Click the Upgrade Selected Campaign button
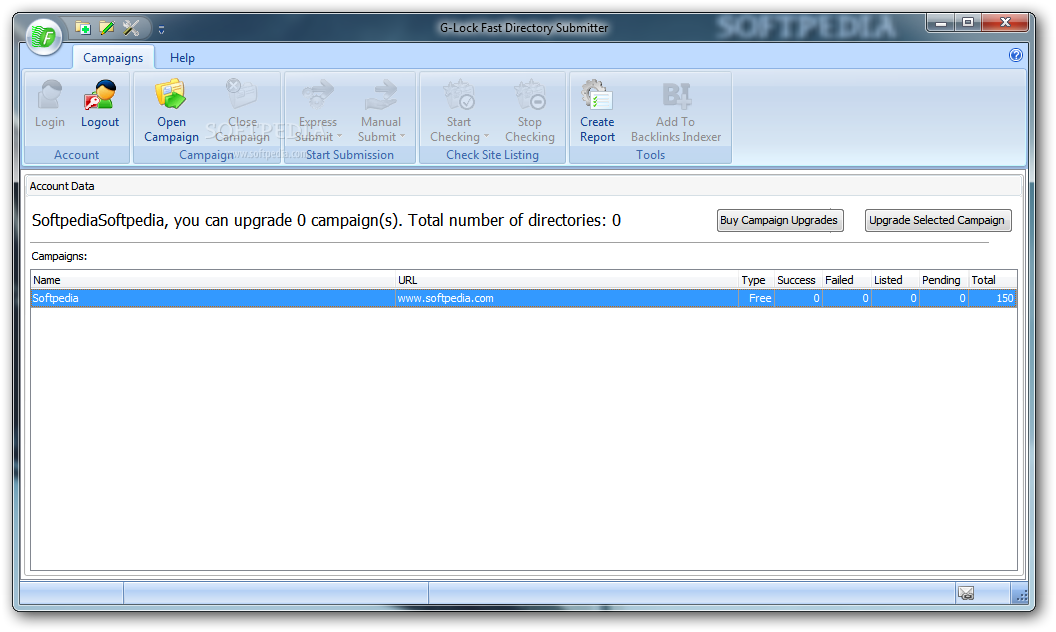The width and height of the screenshot is (1056, 632). 937,220
